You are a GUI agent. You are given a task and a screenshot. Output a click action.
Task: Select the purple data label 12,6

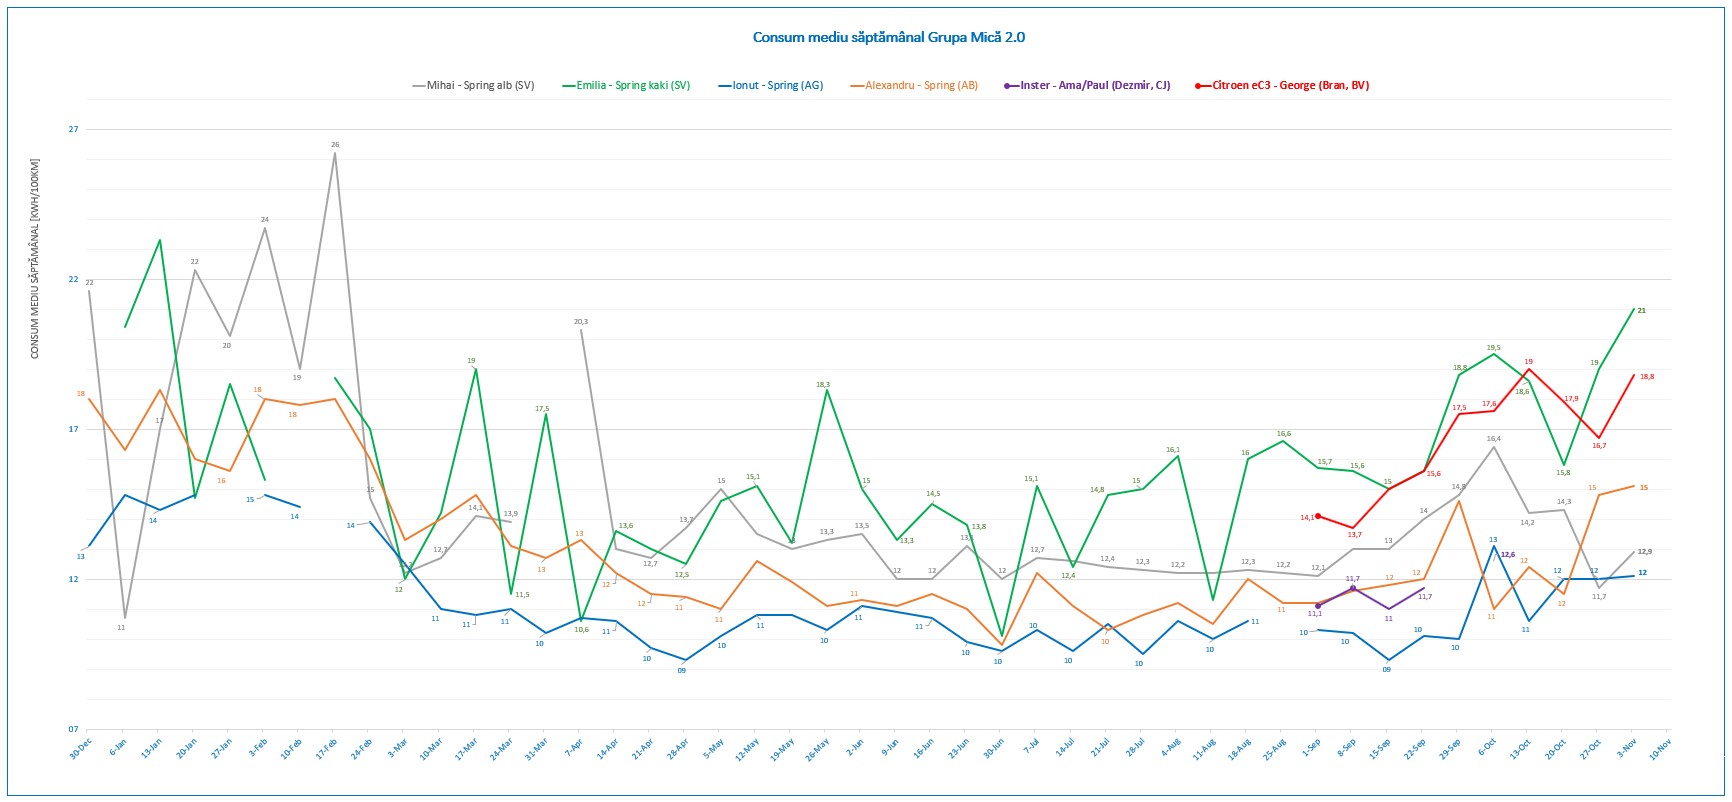pos(1508,554)
